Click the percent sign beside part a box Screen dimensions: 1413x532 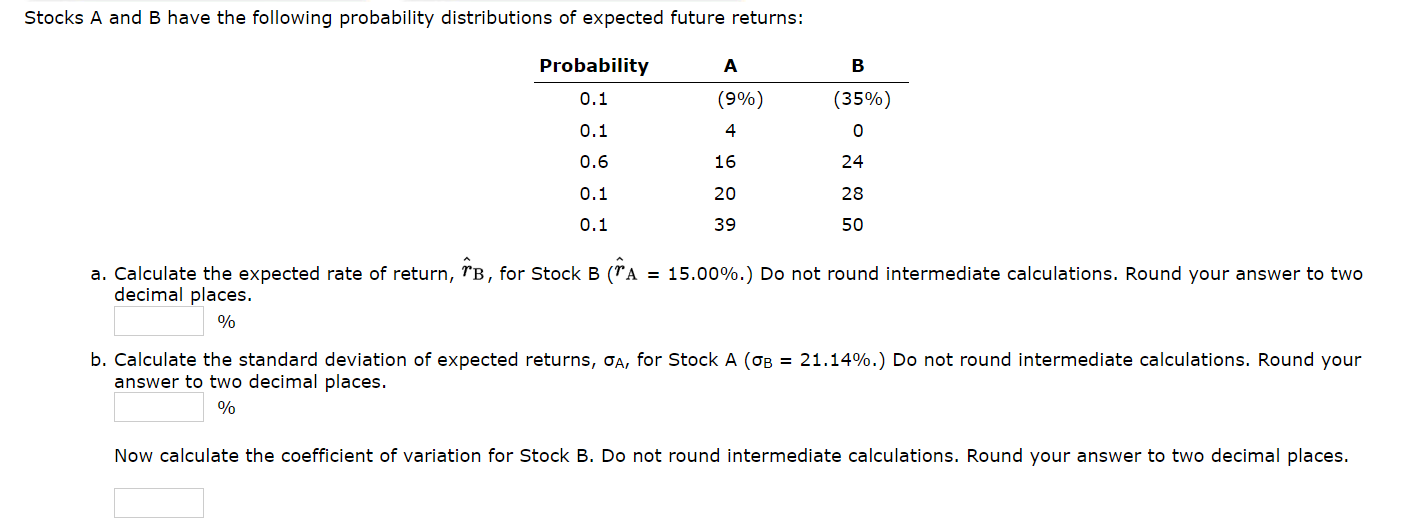(227, 322)
